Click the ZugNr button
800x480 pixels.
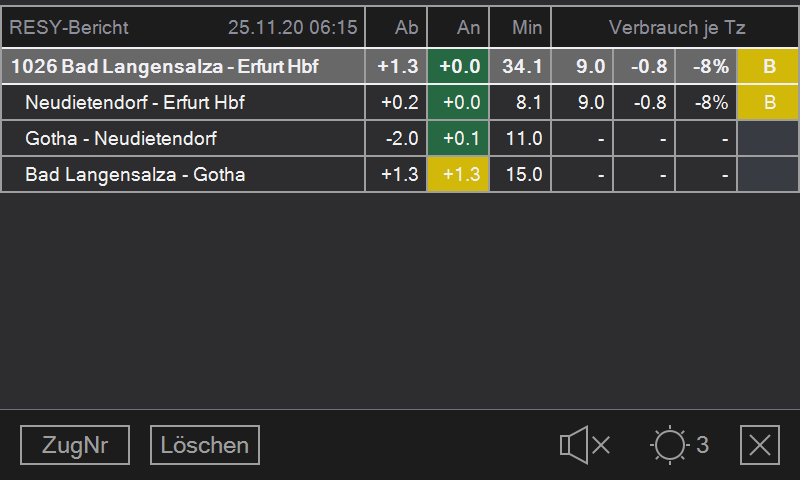click(x=75, y=445)
